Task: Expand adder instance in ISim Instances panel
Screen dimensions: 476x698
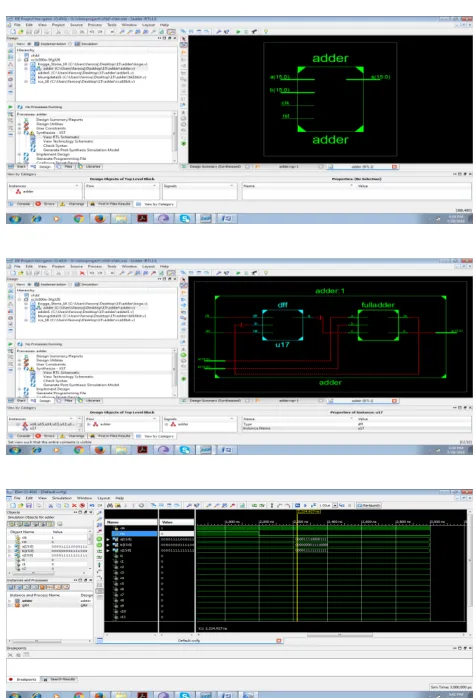Action: (10, 601)
